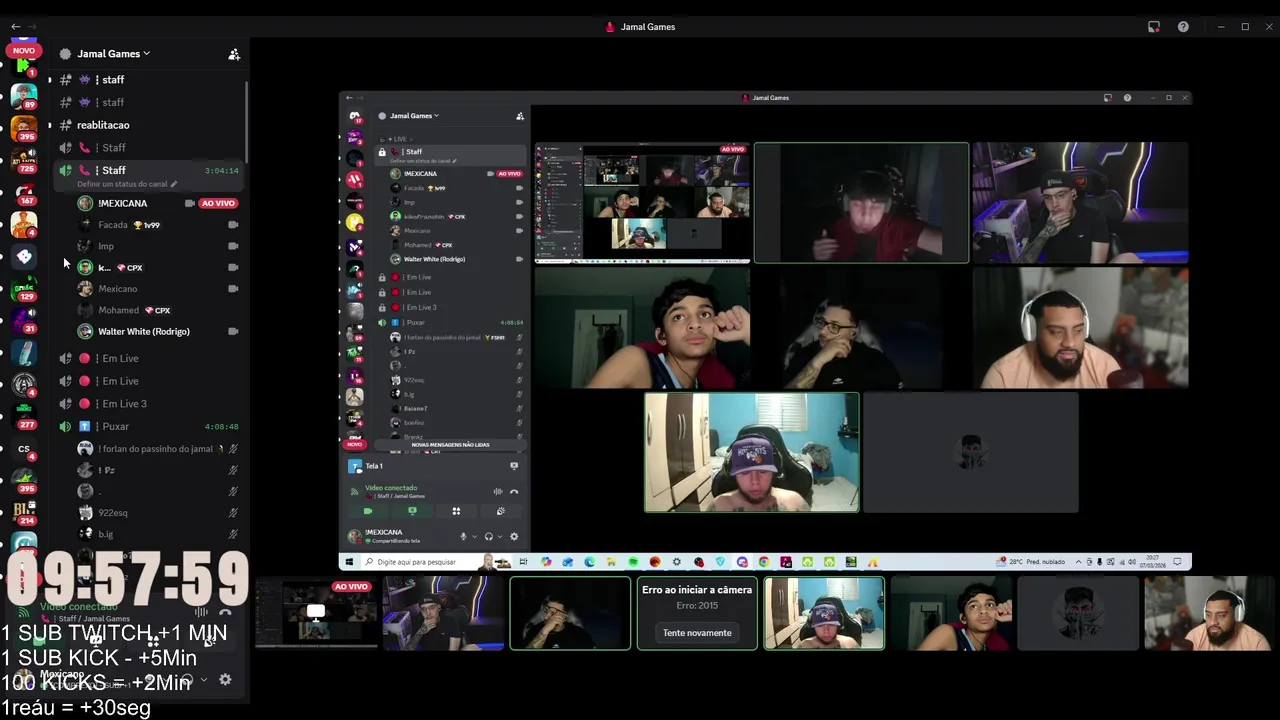Join the Em Live 3 voice channel
This screenshot has width=1280, height=720.
click(x=148, y=404)
